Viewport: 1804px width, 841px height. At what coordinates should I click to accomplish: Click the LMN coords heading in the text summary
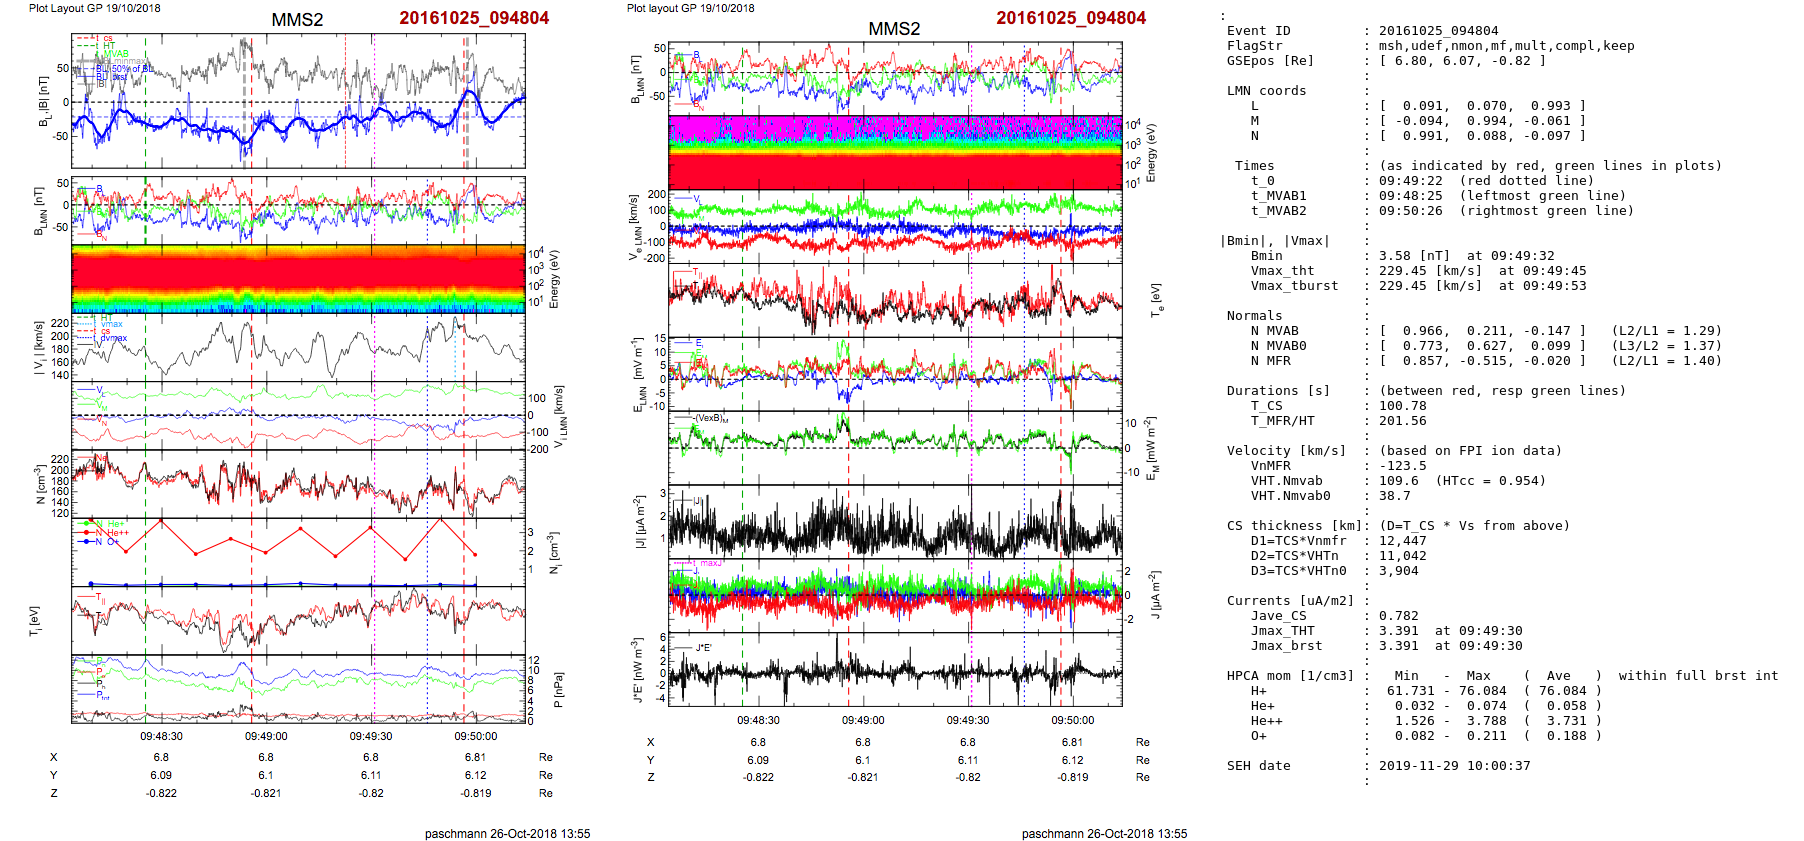point(1266,91)
